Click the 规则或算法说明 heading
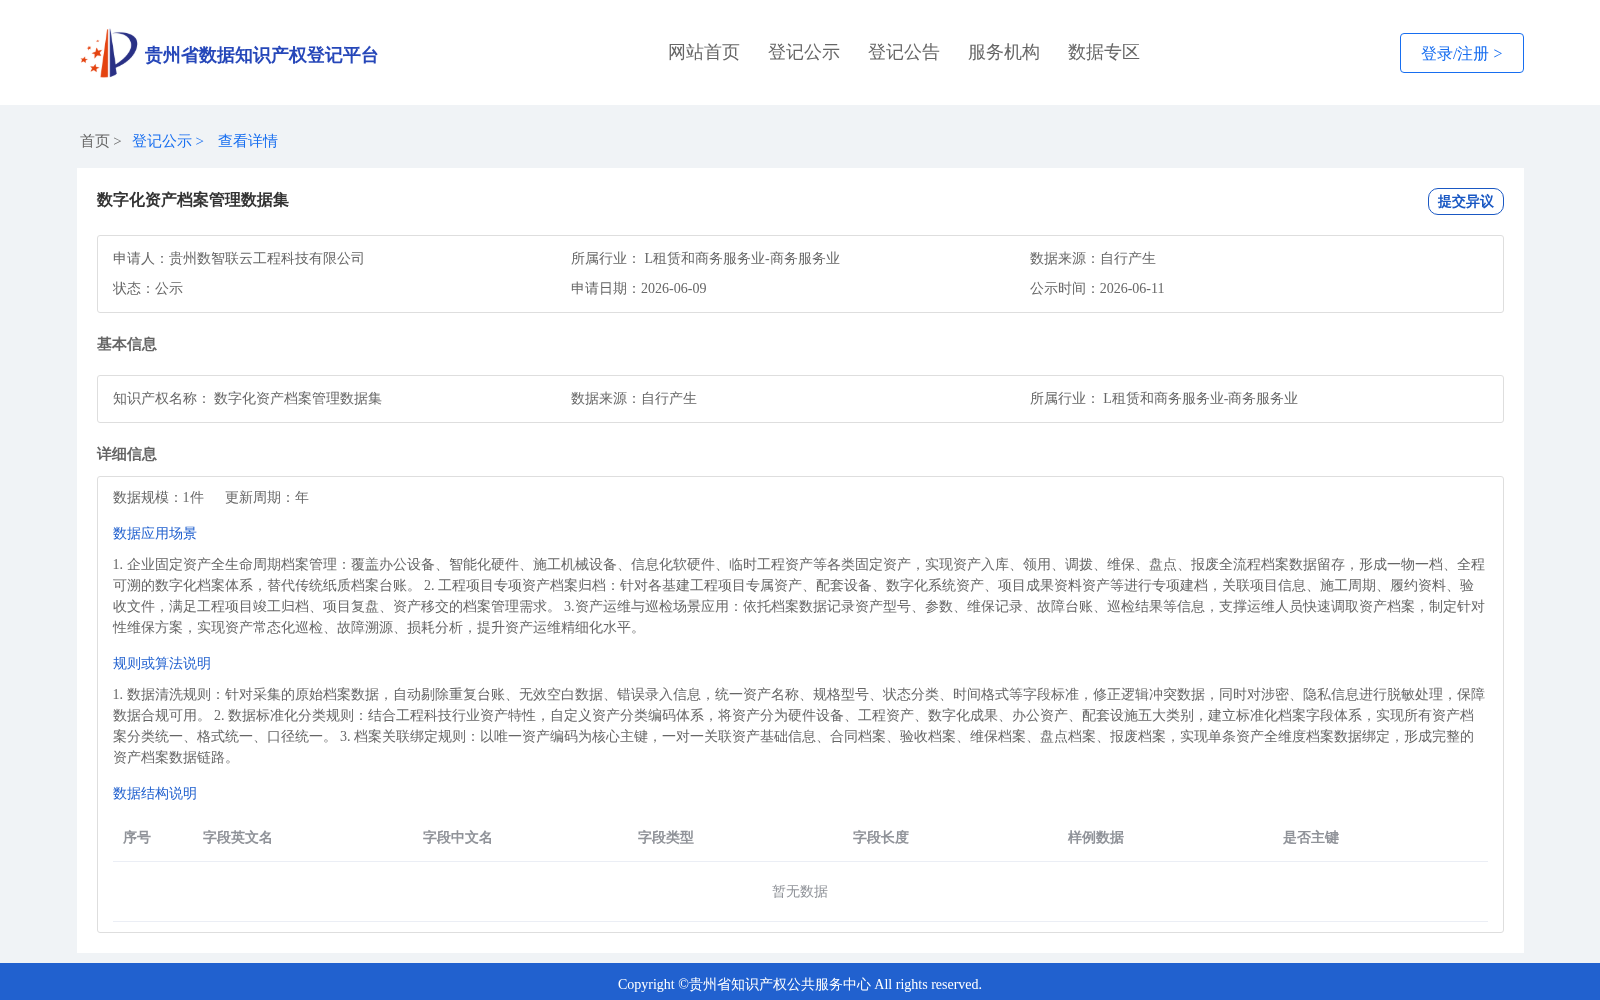1600x1000 pixels. pos(162,663)
